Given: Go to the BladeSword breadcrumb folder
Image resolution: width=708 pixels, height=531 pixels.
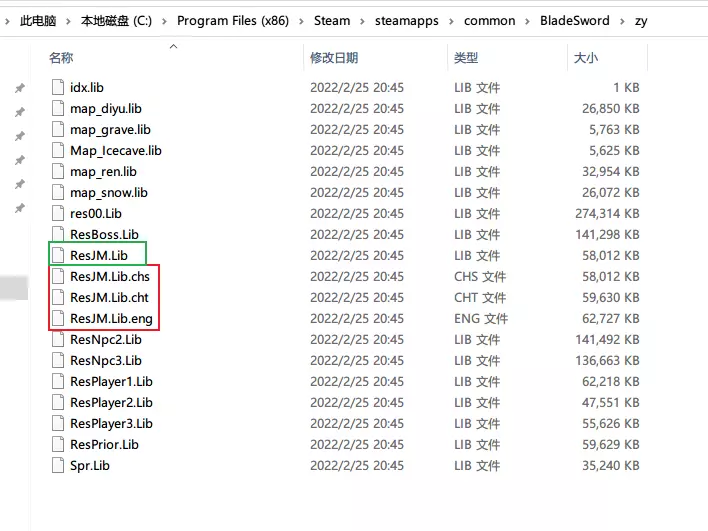Looking at the screenshot, I should pyautogui.click(x=575, y=21).
